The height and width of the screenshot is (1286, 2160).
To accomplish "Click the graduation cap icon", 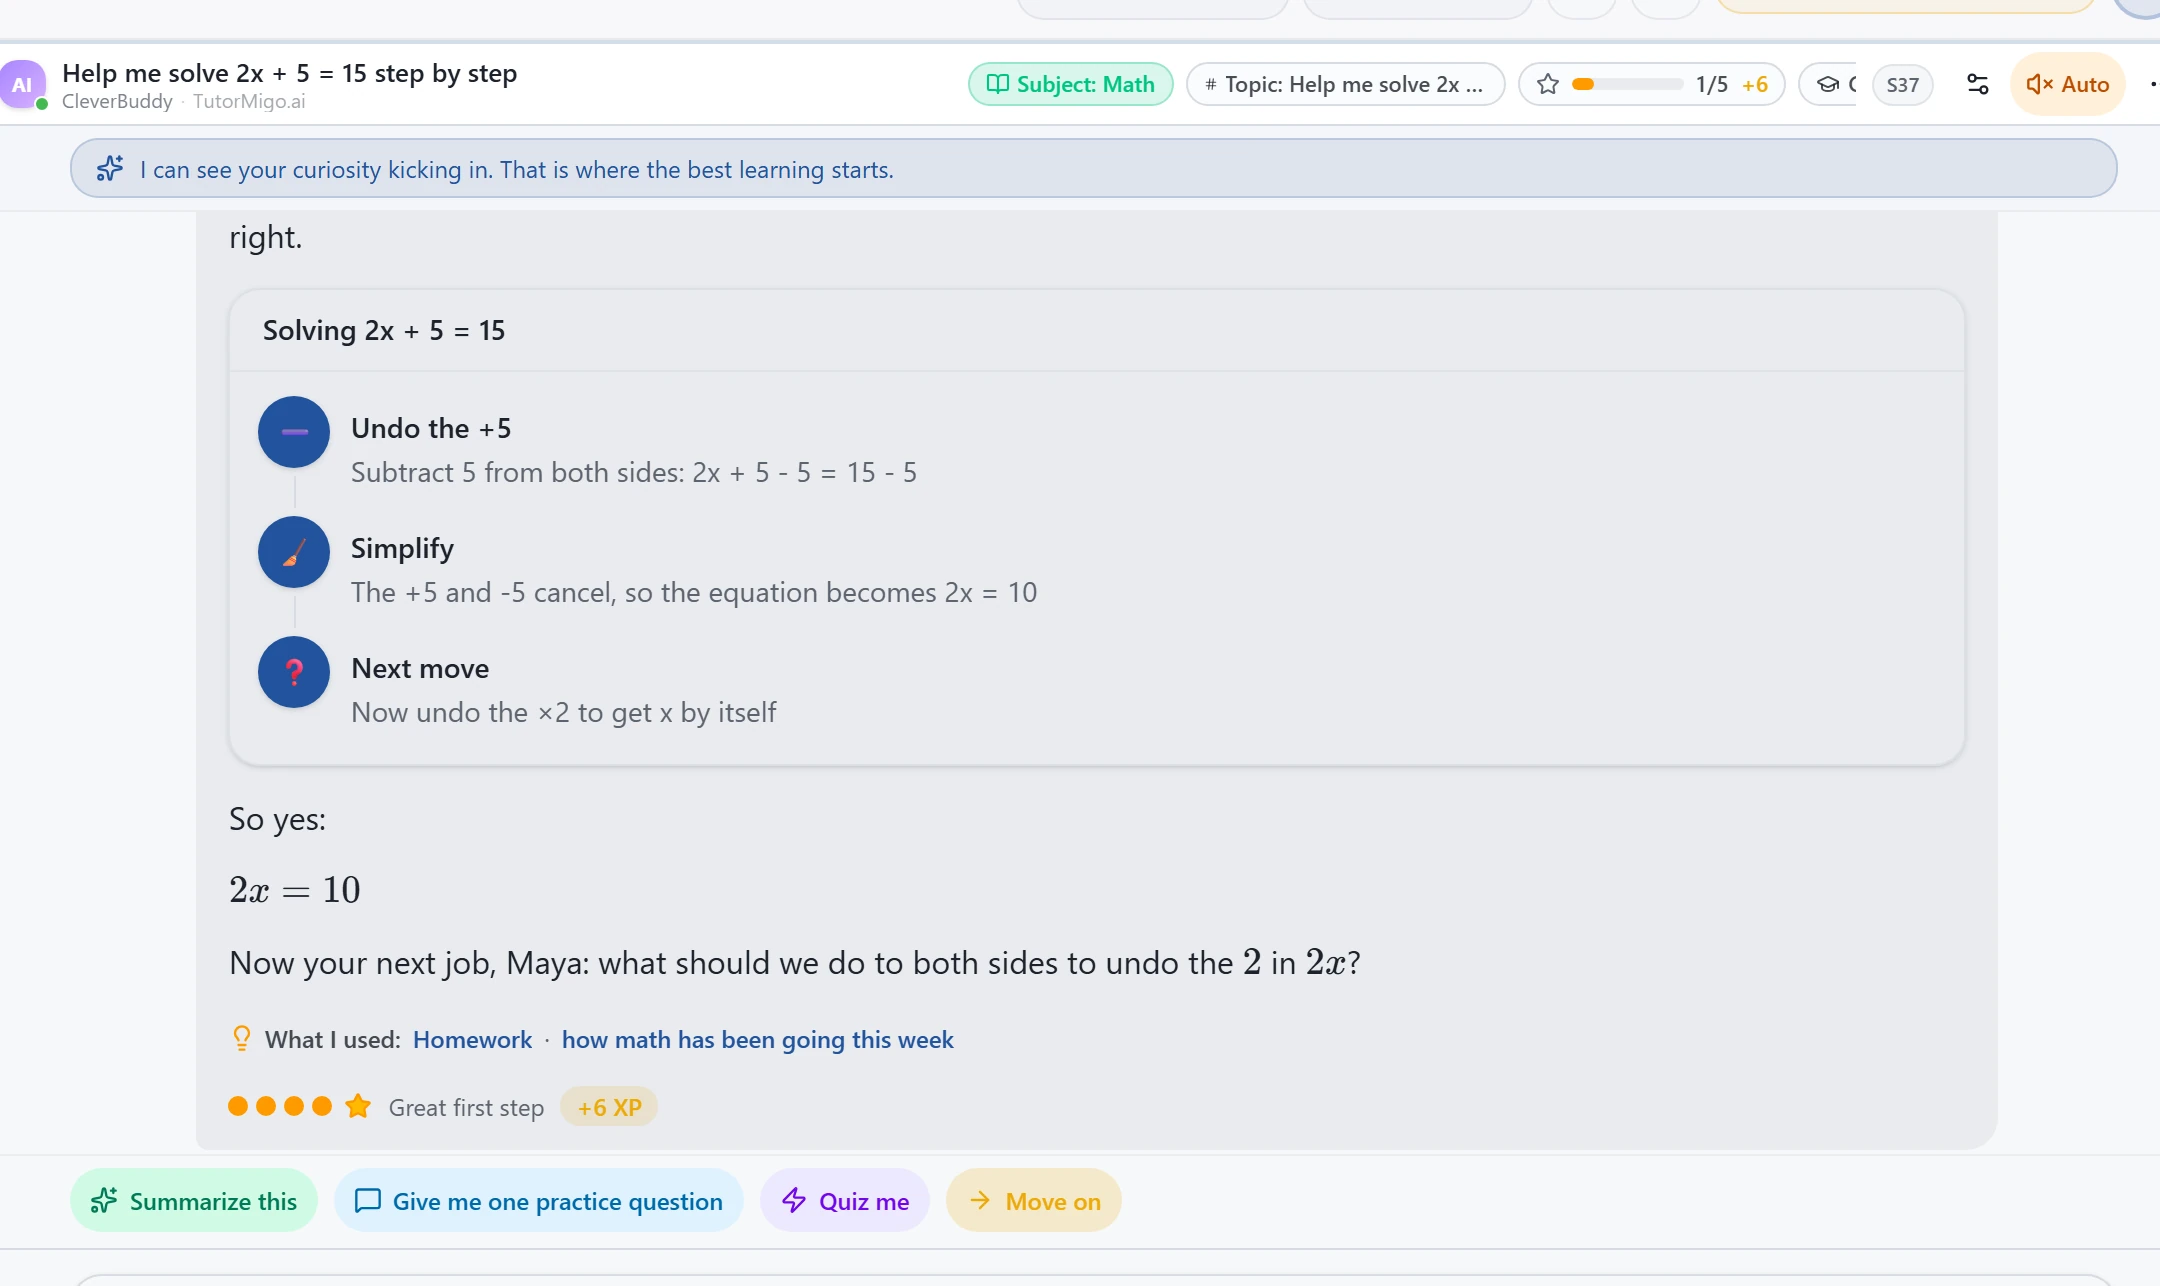I will click(1828, 85).
